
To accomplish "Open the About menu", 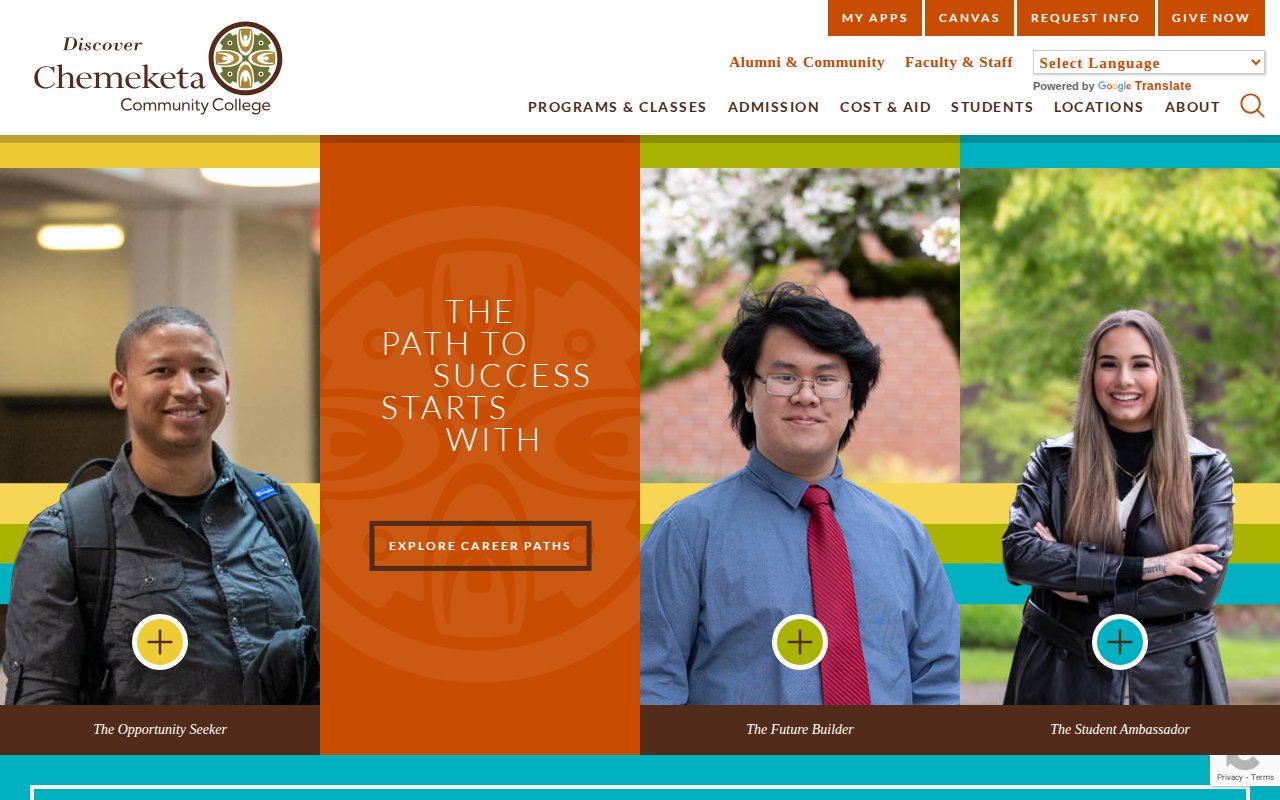I will (x=1192, y=107).
